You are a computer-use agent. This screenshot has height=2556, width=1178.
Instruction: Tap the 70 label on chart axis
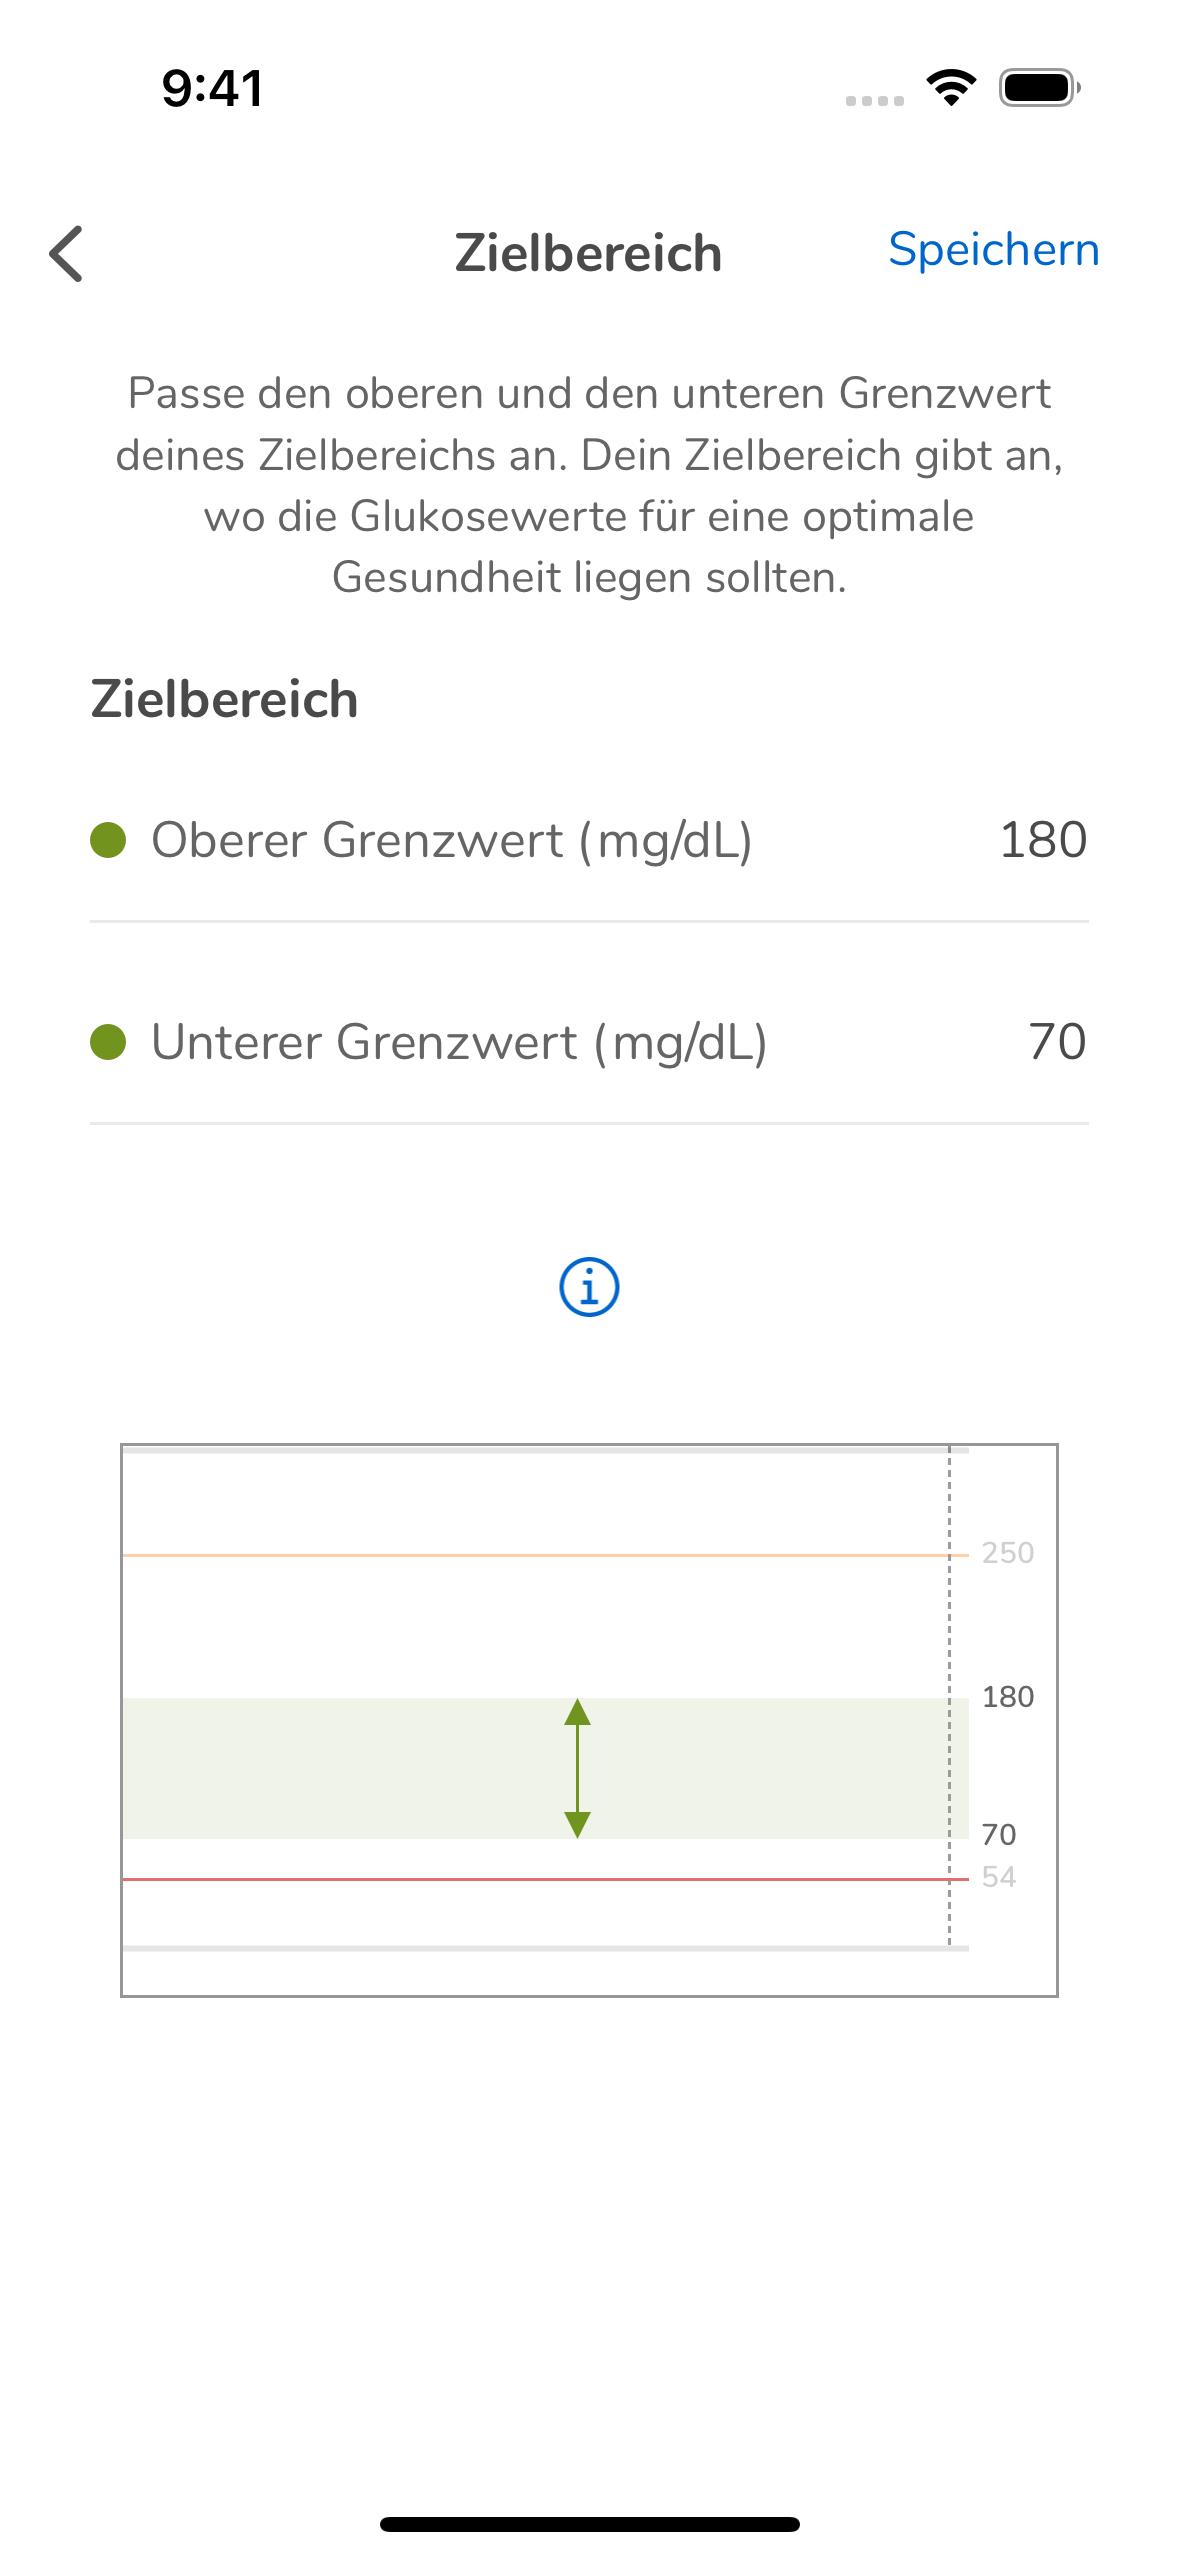point(999,1835)
